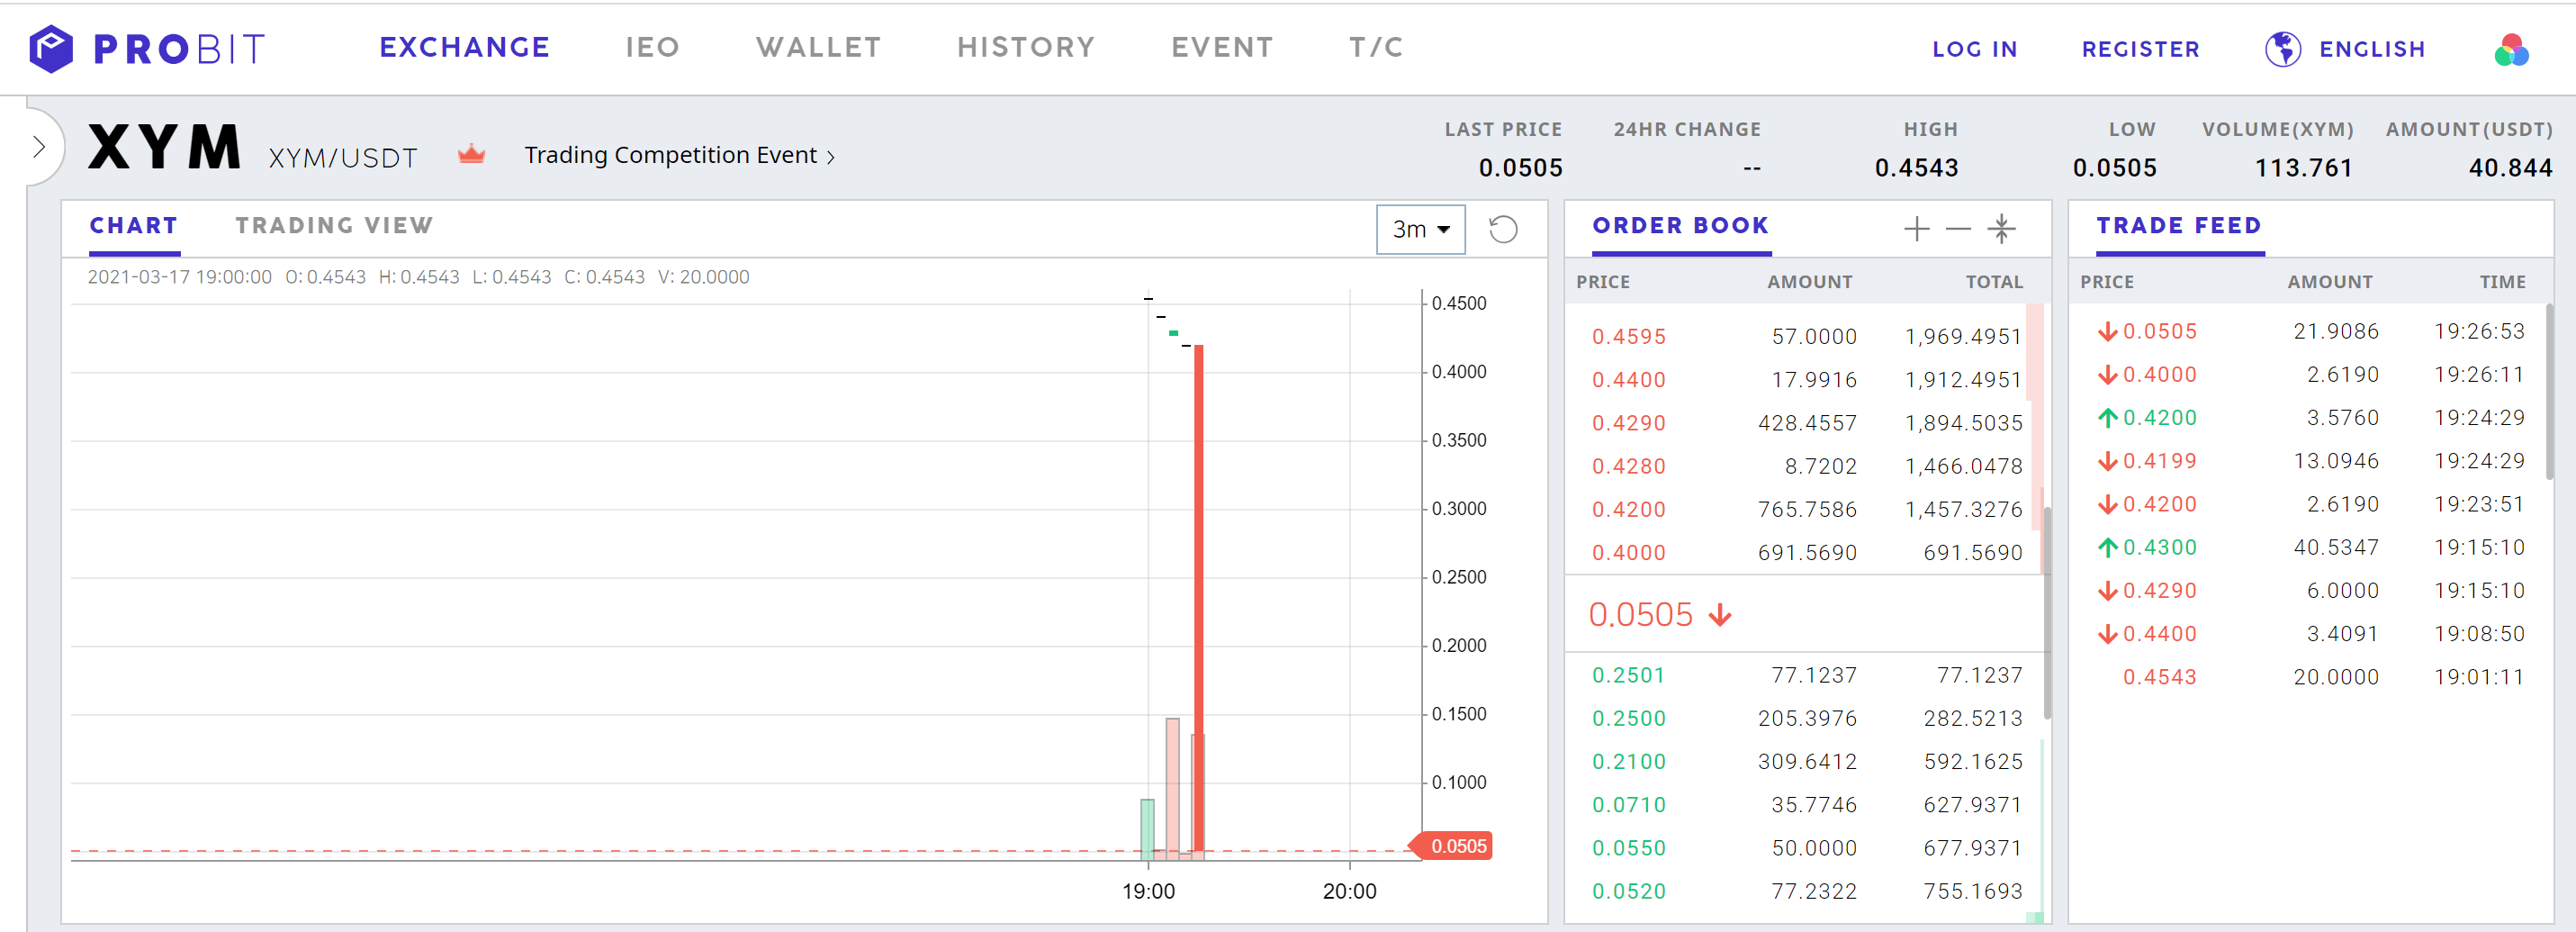Click the REGISTER link
The width and height of the screenshot is (2576, 932).
2140,49
